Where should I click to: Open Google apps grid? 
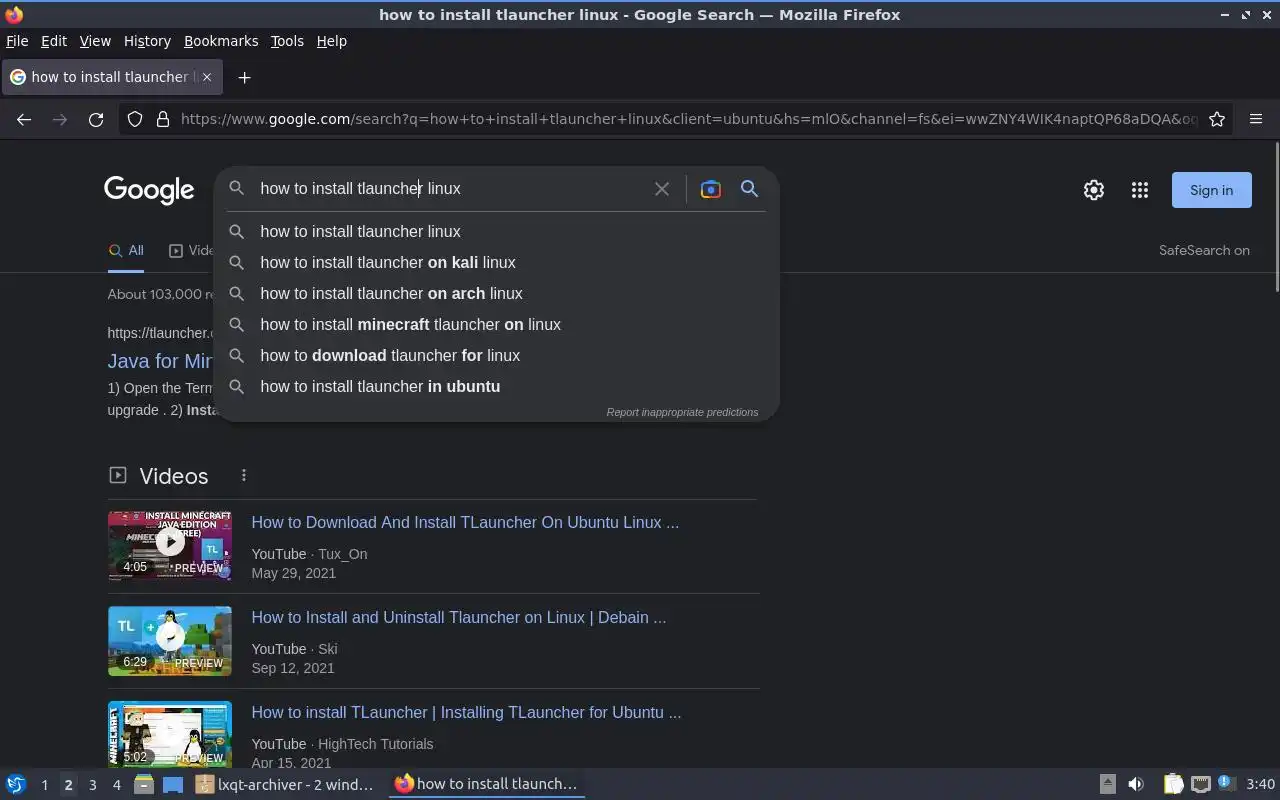coord(1140,190)
